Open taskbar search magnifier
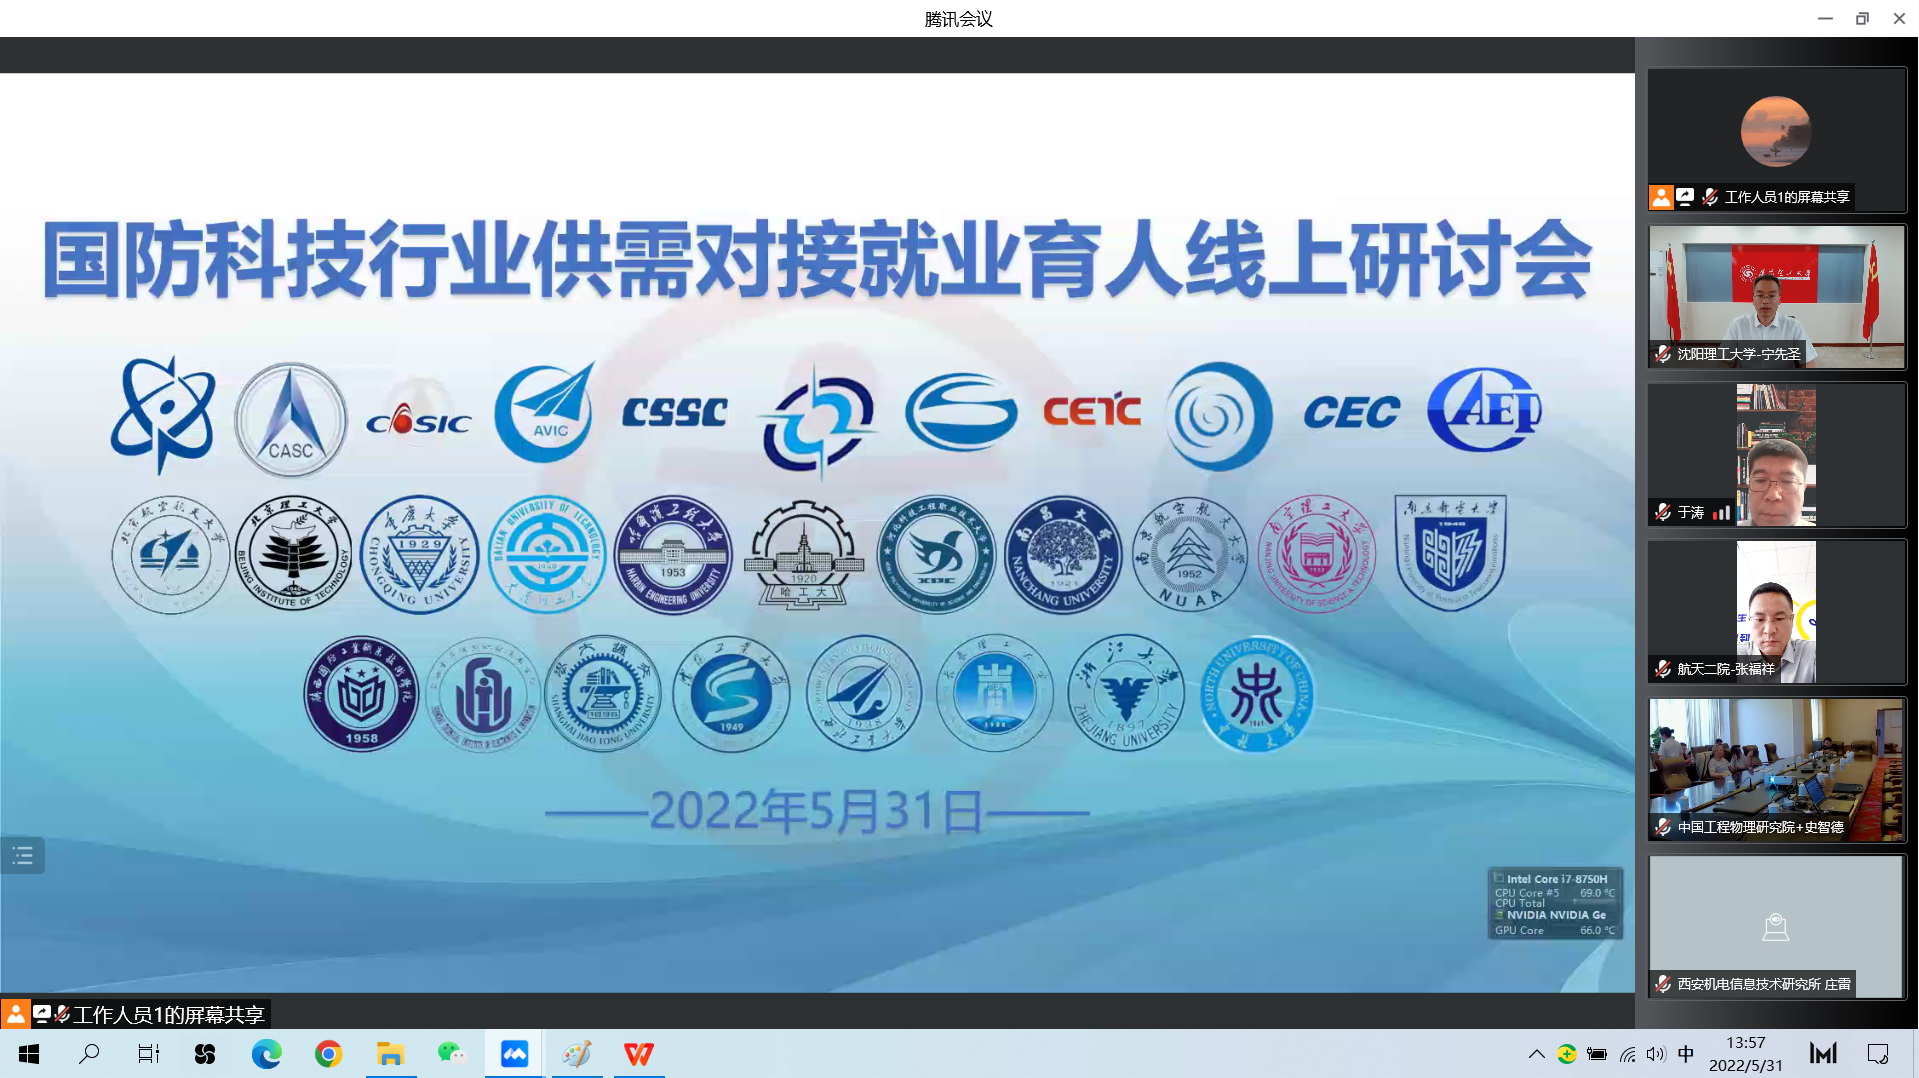The width and height of the screenshot is (1919, 1078). click(89, 1053)
